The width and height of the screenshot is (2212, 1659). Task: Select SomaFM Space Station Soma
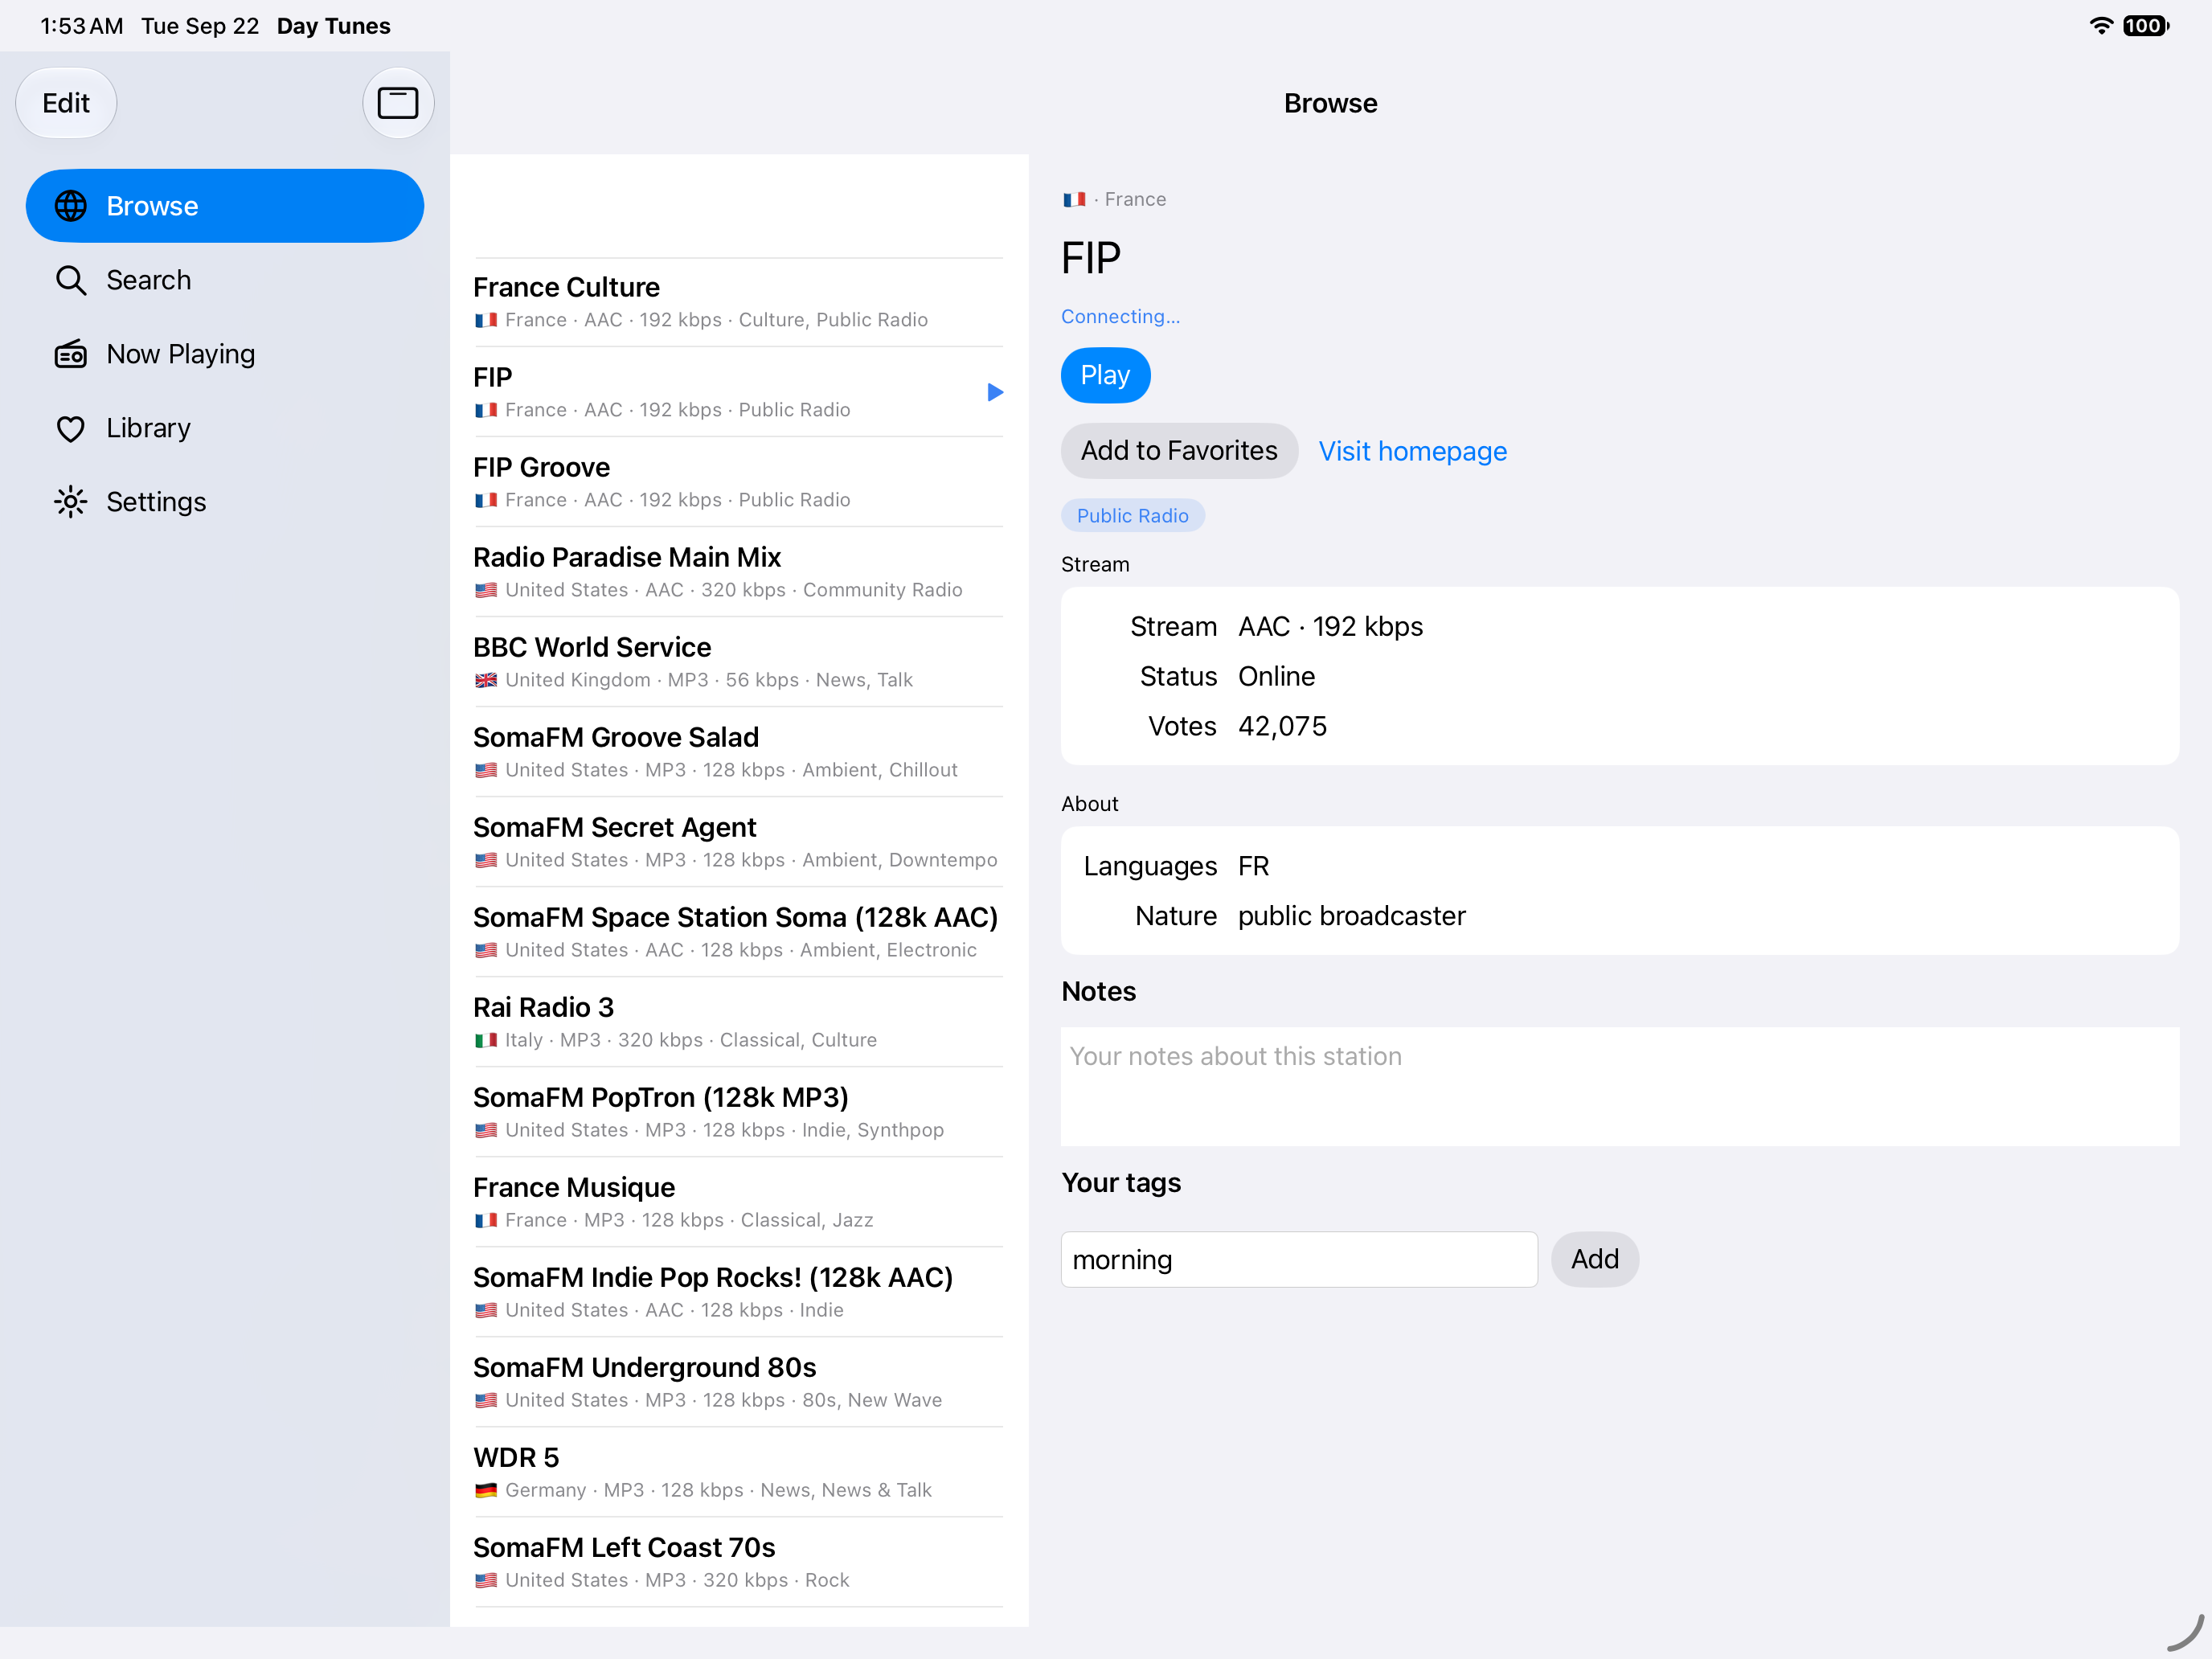click(738, 932)
